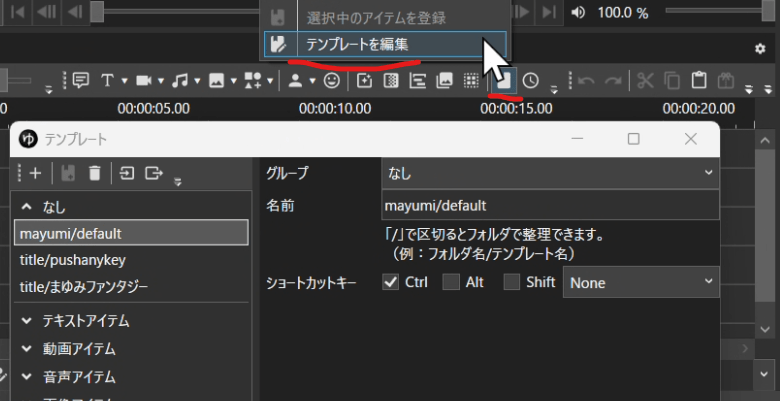Select the mayumi/default template
The image size is (780, 401).
point(131,233)
